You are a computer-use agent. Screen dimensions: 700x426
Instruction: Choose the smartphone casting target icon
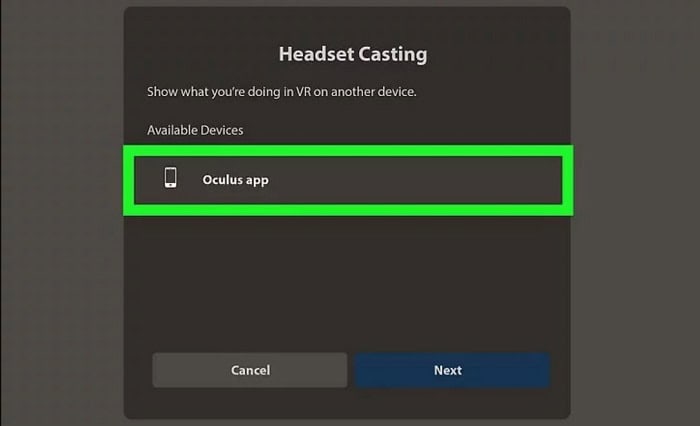(x=170, y=177)
